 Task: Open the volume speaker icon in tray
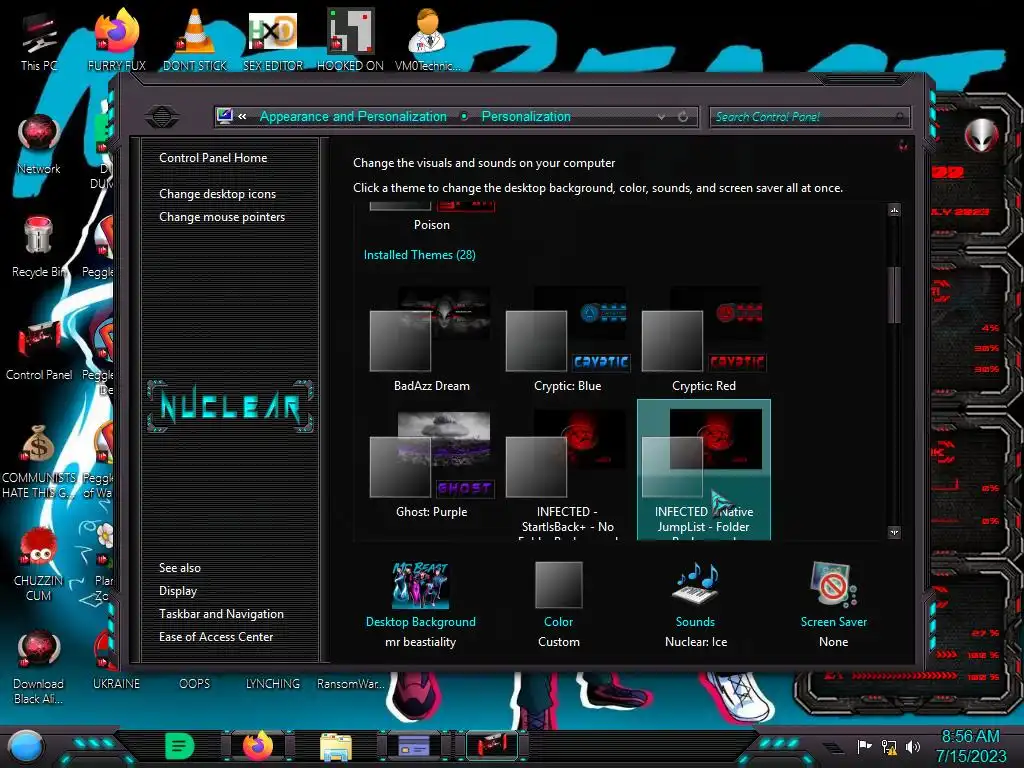913,746
